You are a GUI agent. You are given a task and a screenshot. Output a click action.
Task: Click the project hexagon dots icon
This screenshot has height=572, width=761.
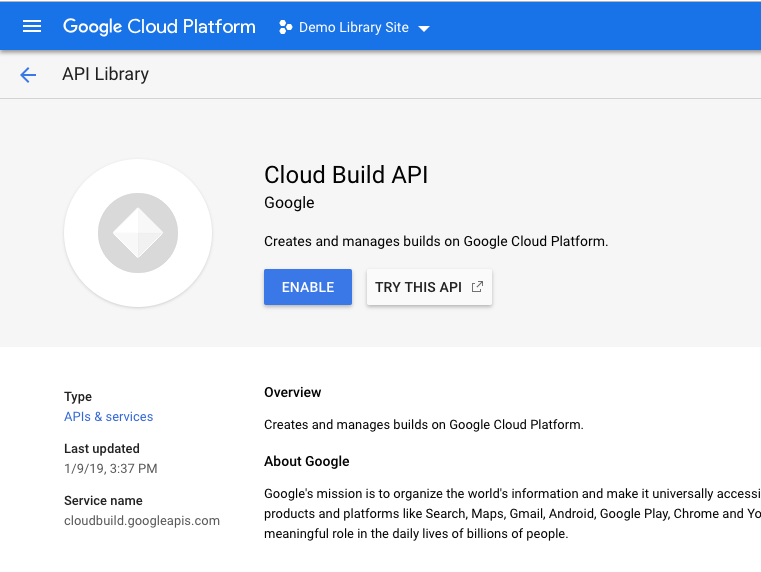pos(285,27)
